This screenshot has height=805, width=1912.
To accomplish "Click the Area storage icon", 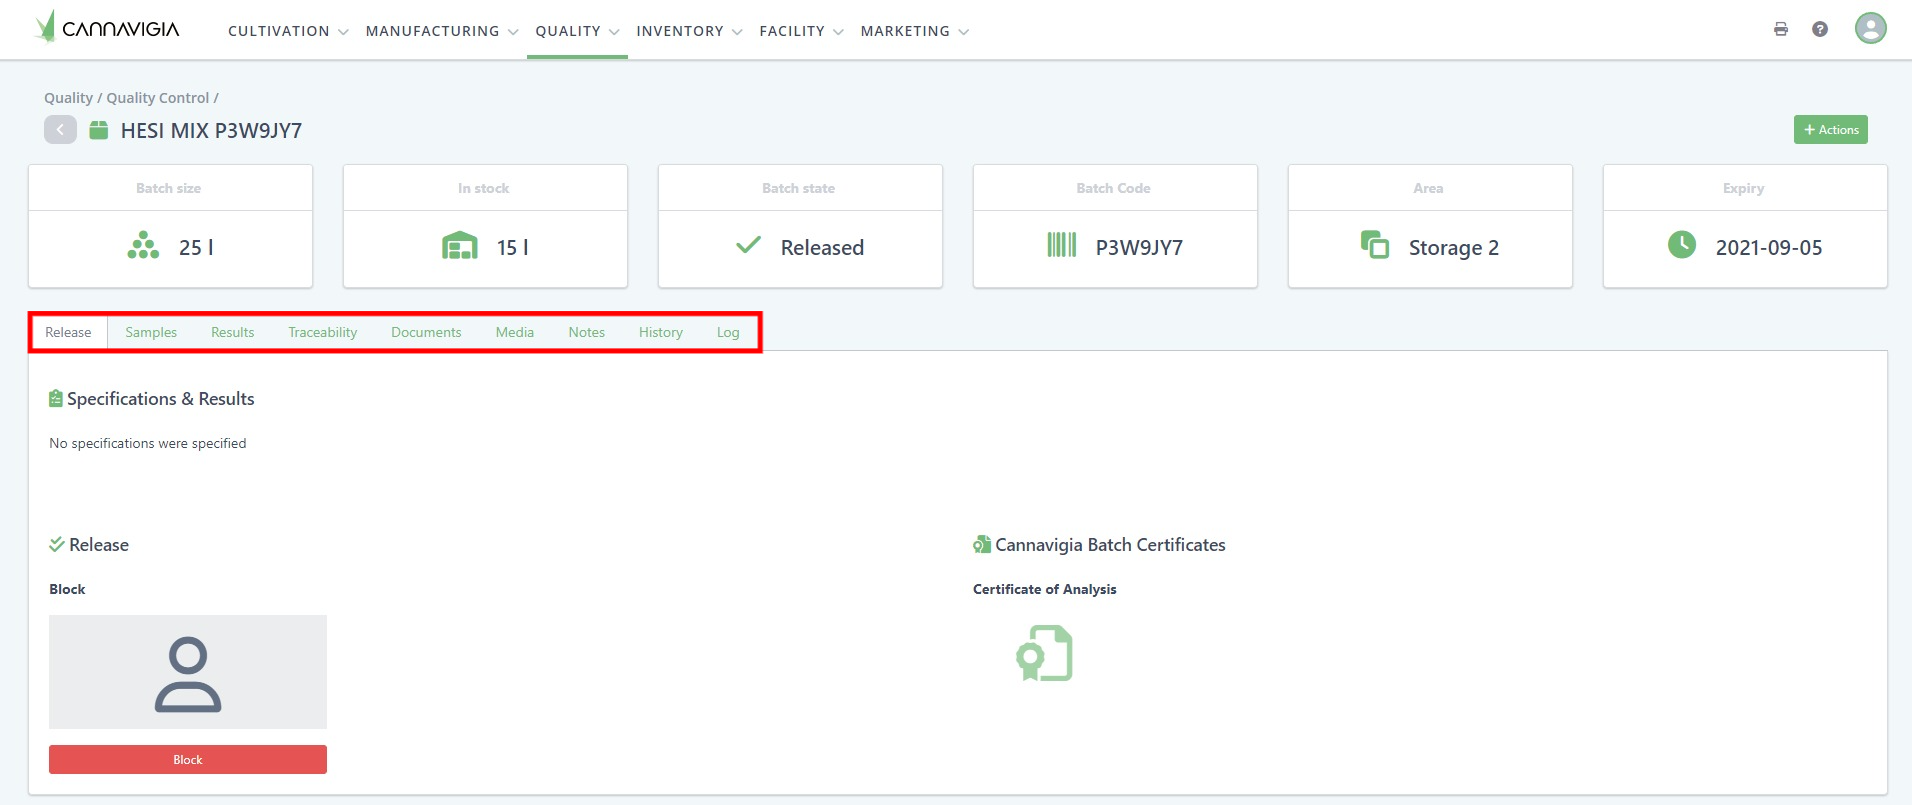I will coord(1375,245).
